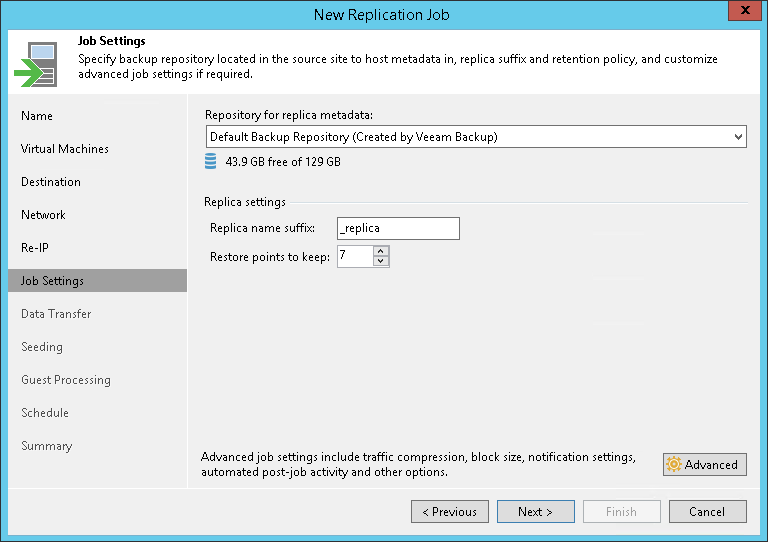Click the Guest Processing step
The height and width of the screenshot is (542, 768).
point(66,380)
